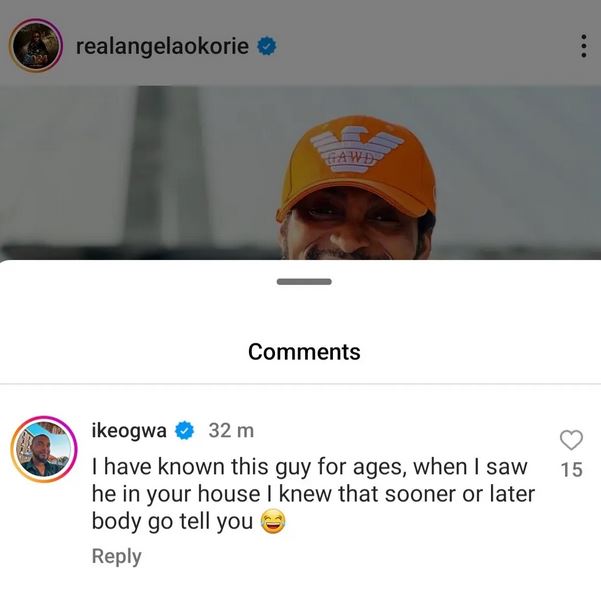Click verified badge beside realangelaokorie
The width and height of the screenshot is (601, 603).
[x=268, y=46]
